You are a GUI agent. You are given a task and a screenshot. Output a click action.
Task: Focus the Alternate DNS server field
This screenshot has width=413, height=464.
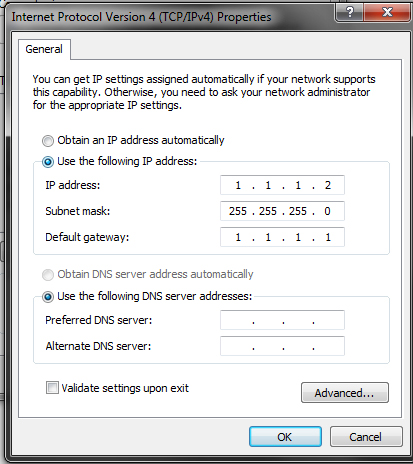click(282, 346)
